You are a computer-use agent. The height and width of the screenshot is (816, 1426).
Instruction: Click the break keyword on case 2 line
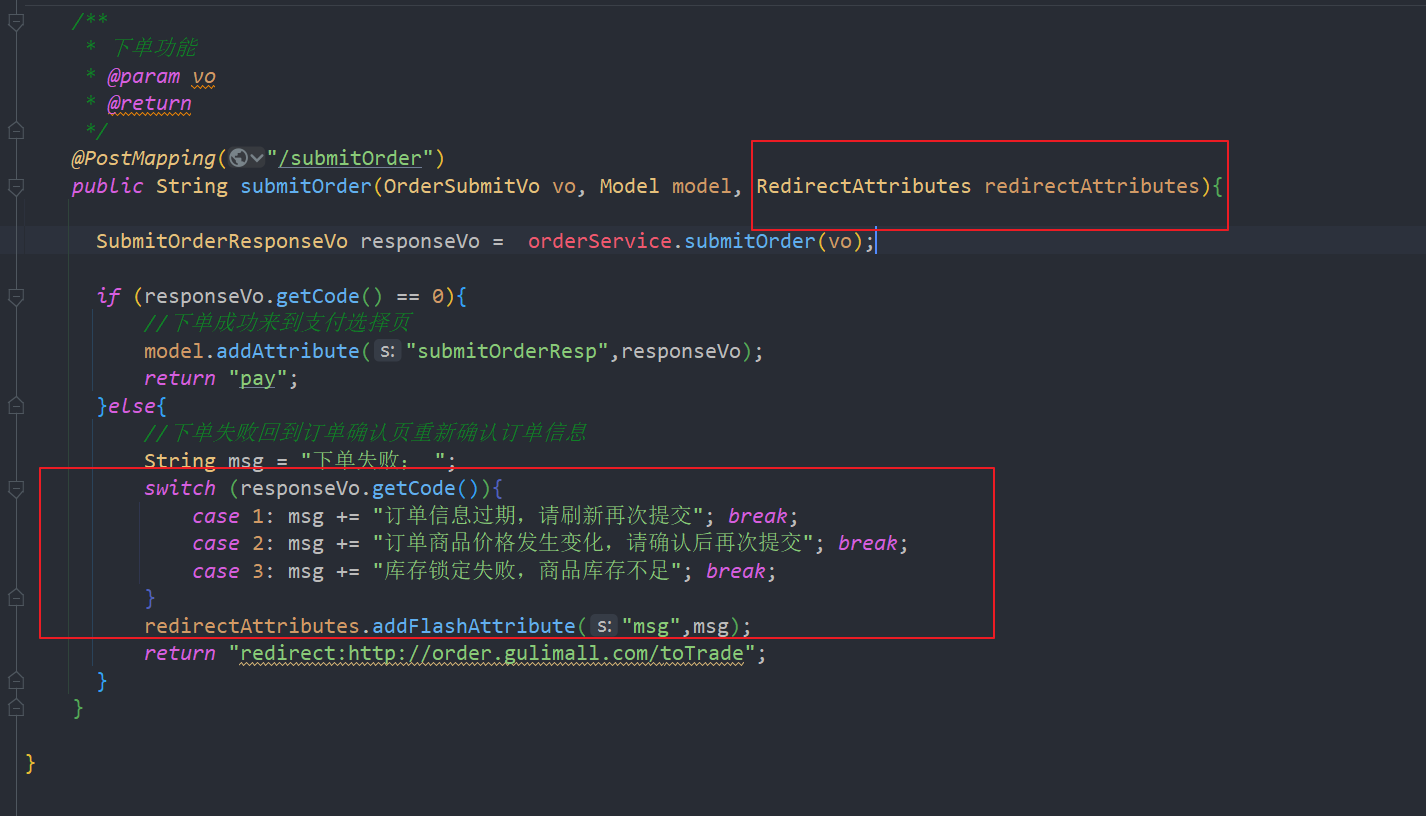[x=867, y=543]
